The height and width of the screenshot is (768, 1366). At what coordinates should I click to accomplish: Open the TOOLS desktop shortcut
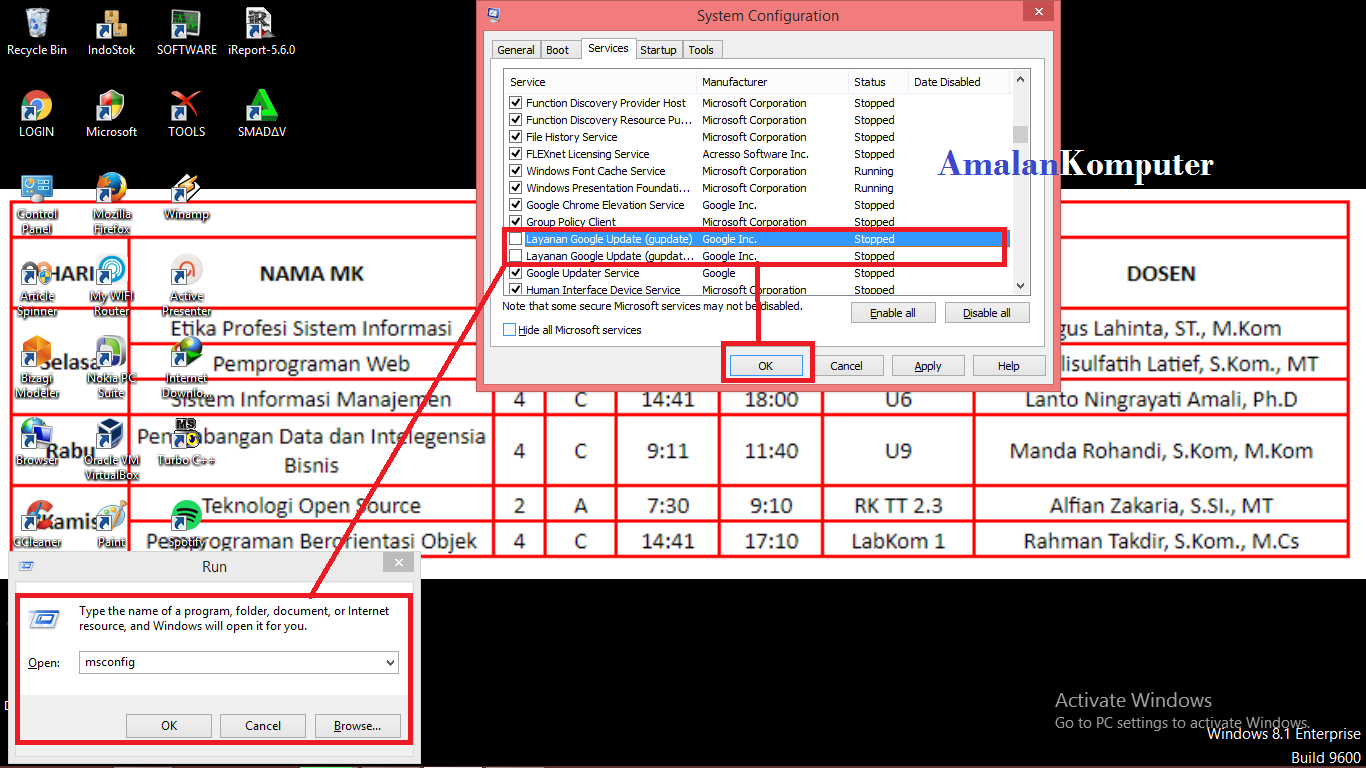(186, 113)
